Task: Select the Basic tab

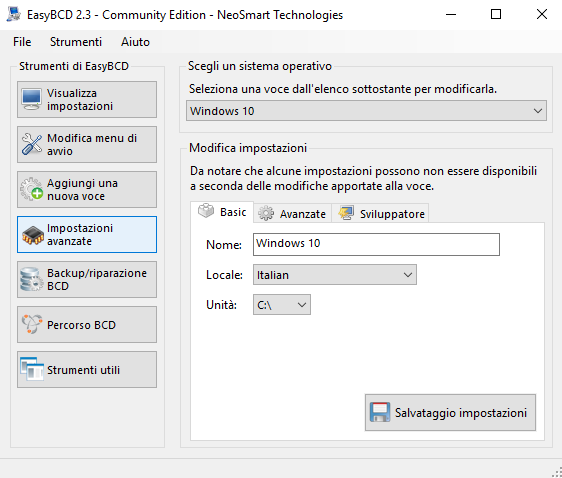Action: [222, 212]
